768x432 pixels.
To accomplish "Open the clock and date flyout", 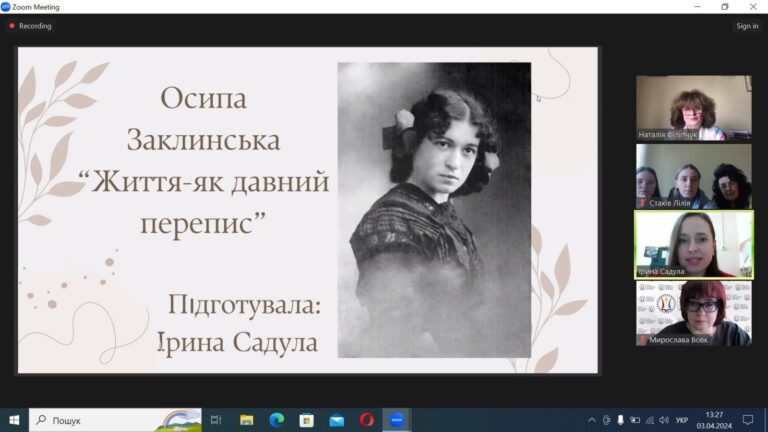I will (x=714, y=420).
